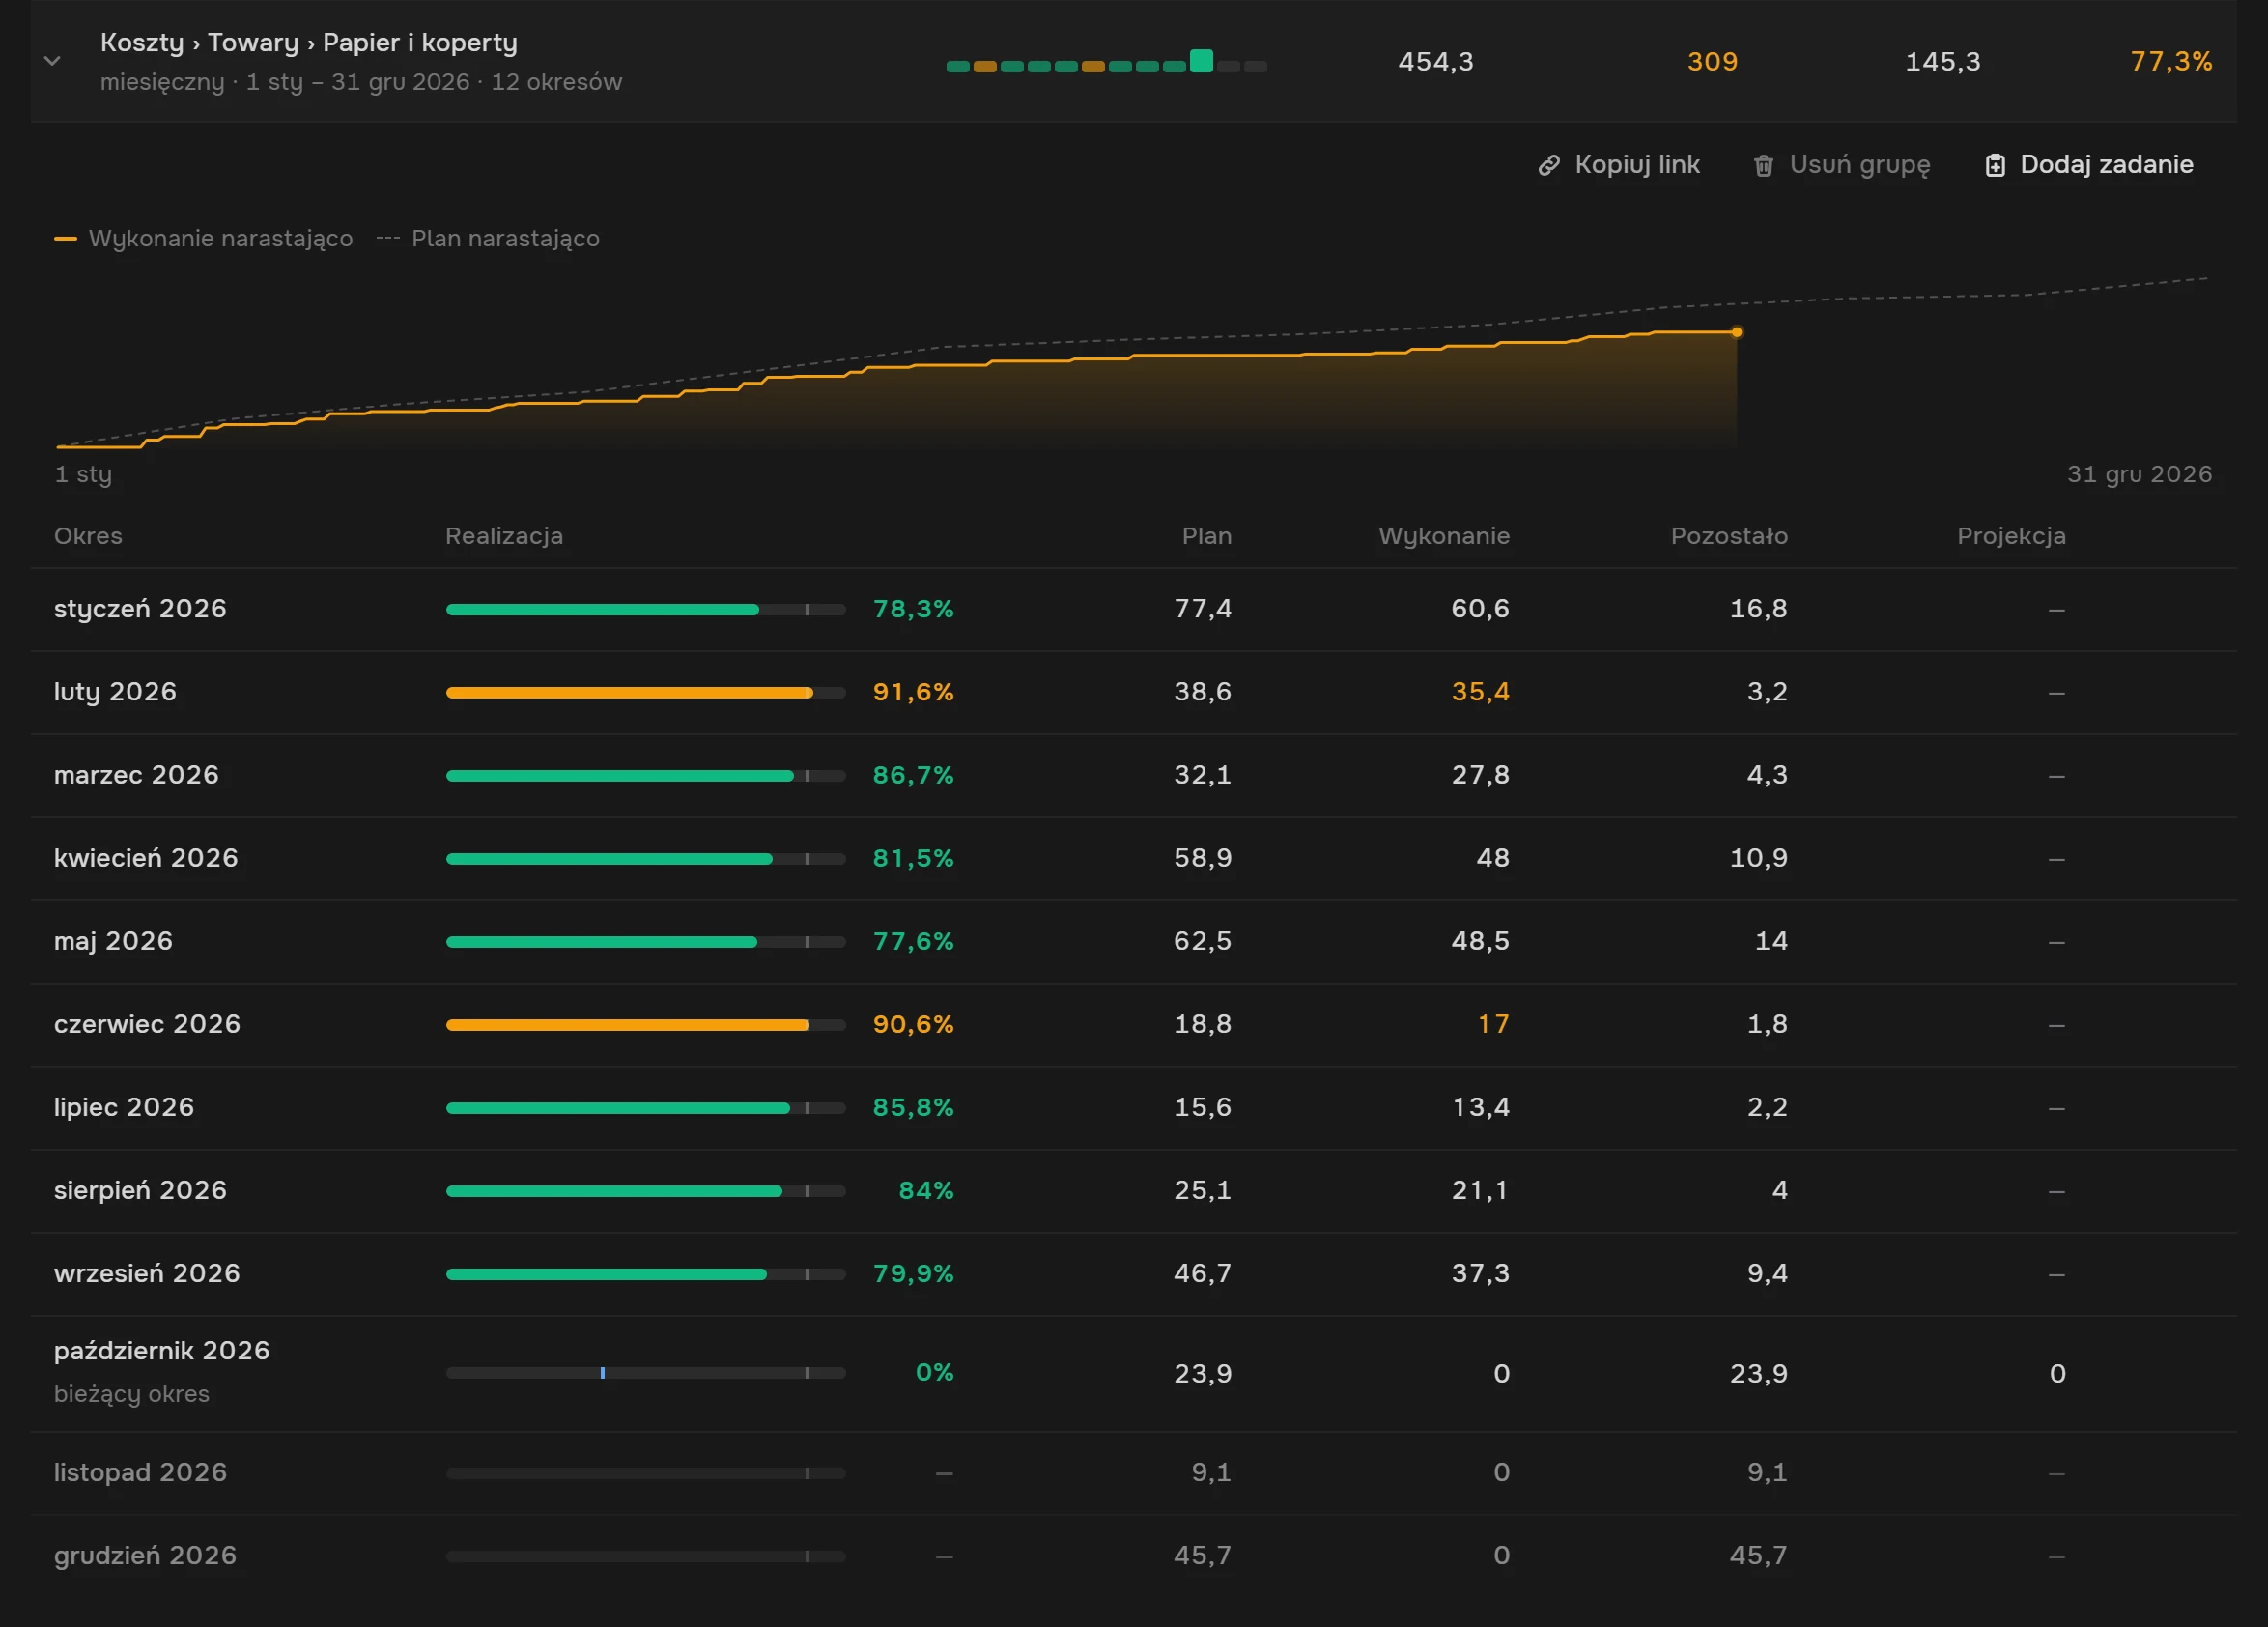Click the Pozostało column header
This screenshot has height=1627, width=2268.
tap(1729, 535)
